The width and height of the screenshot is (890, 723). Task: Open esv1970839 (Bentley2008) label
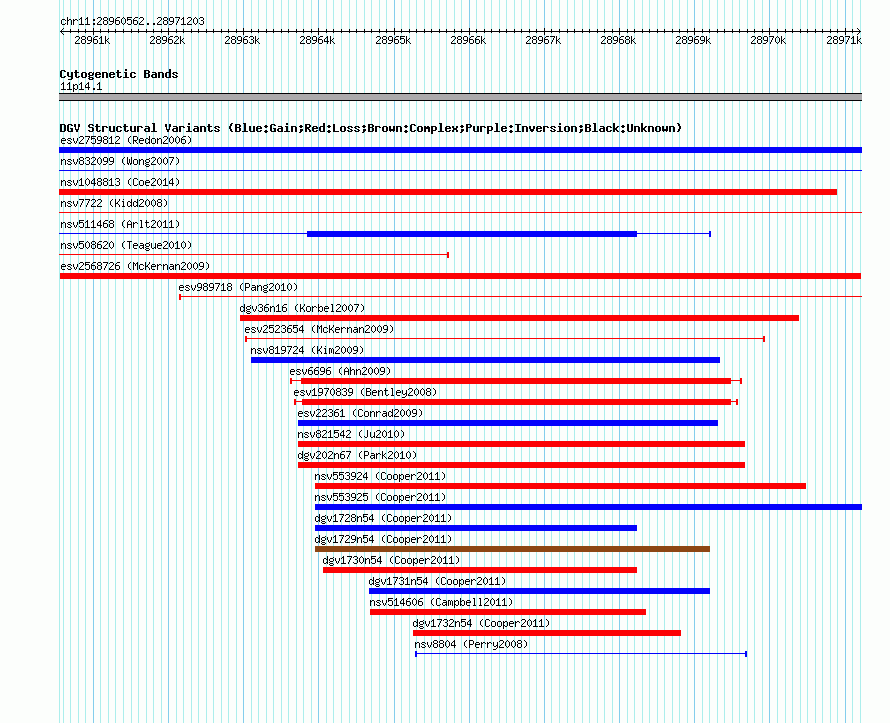click(x=365, y=392)
